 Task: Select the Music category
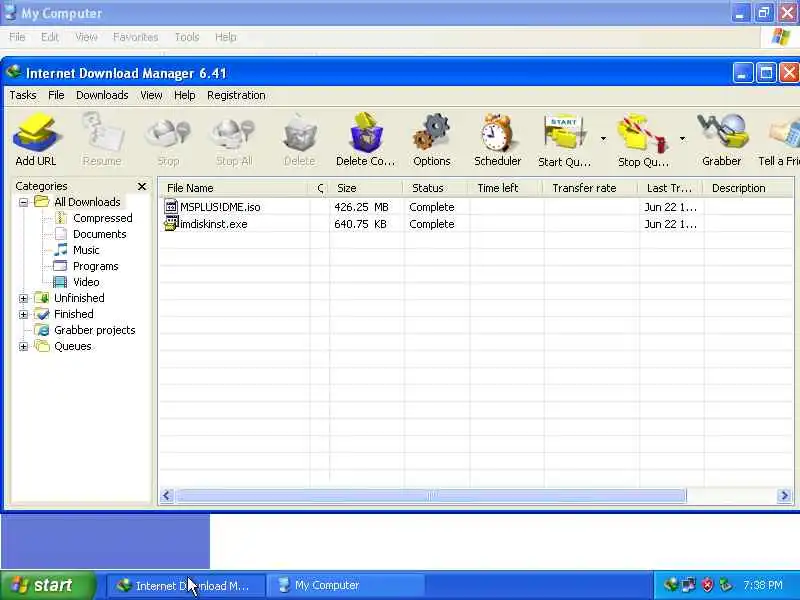[86, 250]
